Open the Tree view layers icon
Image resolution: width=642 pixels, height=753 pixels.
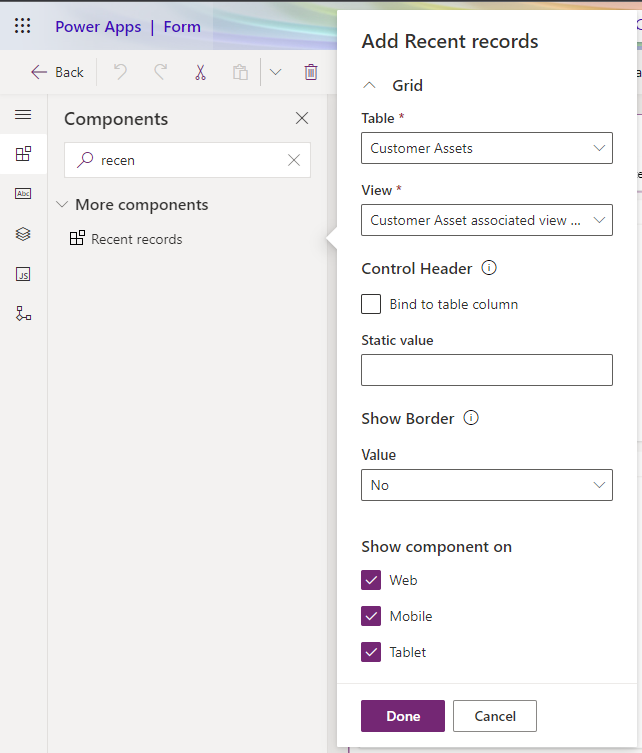(x=23, y=234)
